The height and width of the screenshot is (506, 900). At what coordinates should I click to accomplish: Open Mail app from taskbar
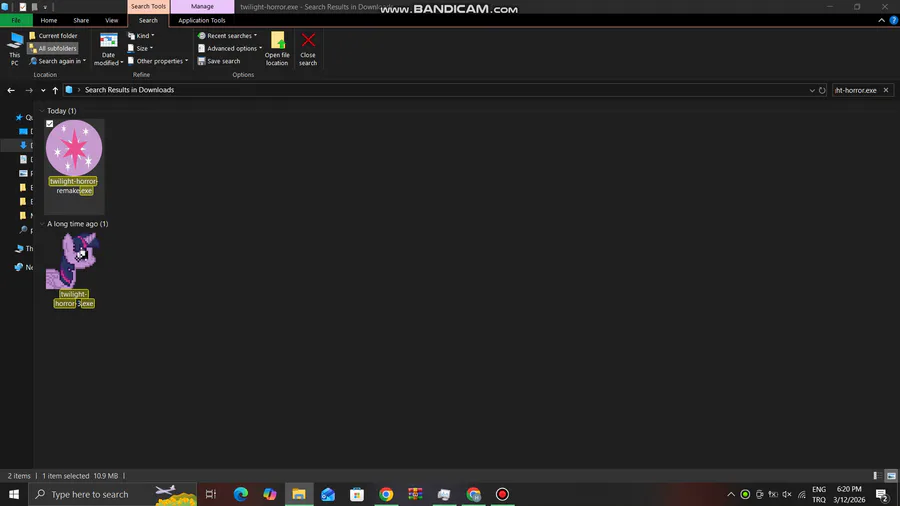point(328,494)
